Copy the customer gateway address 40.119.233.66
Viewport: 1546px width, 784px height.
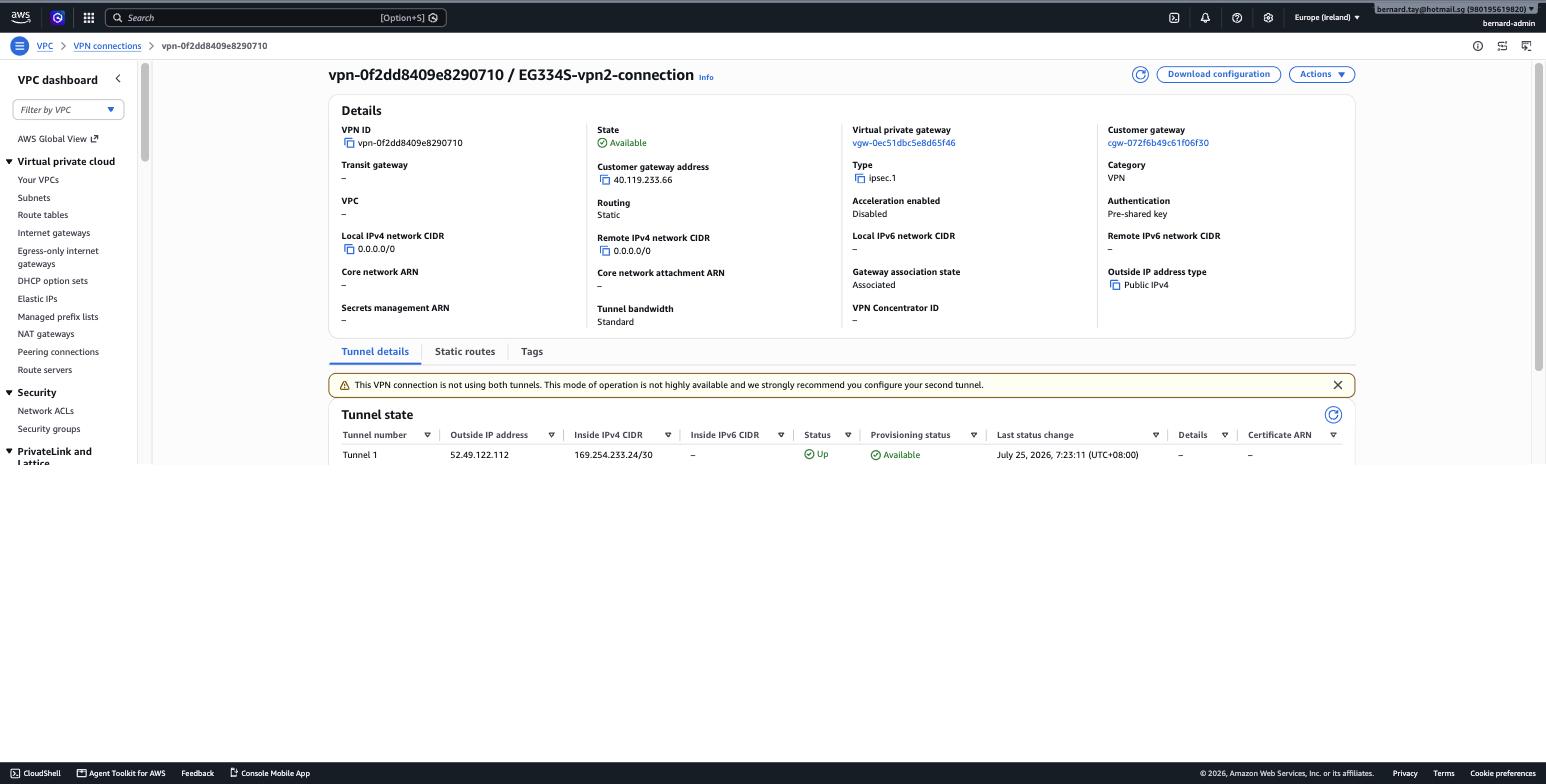coord(605,180)
